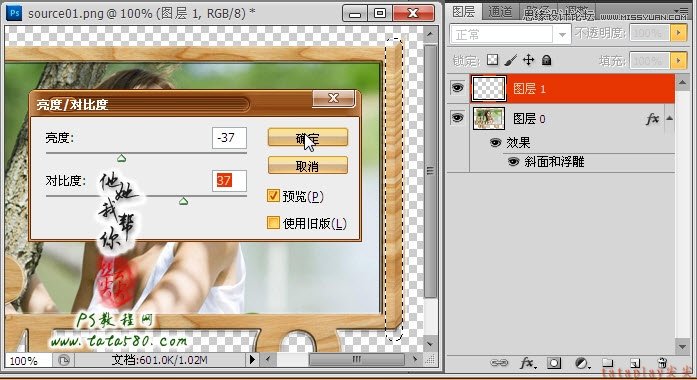Select the 图层 0 thumbnail
This screenshot has width=697, height=380.
(489, 118)
